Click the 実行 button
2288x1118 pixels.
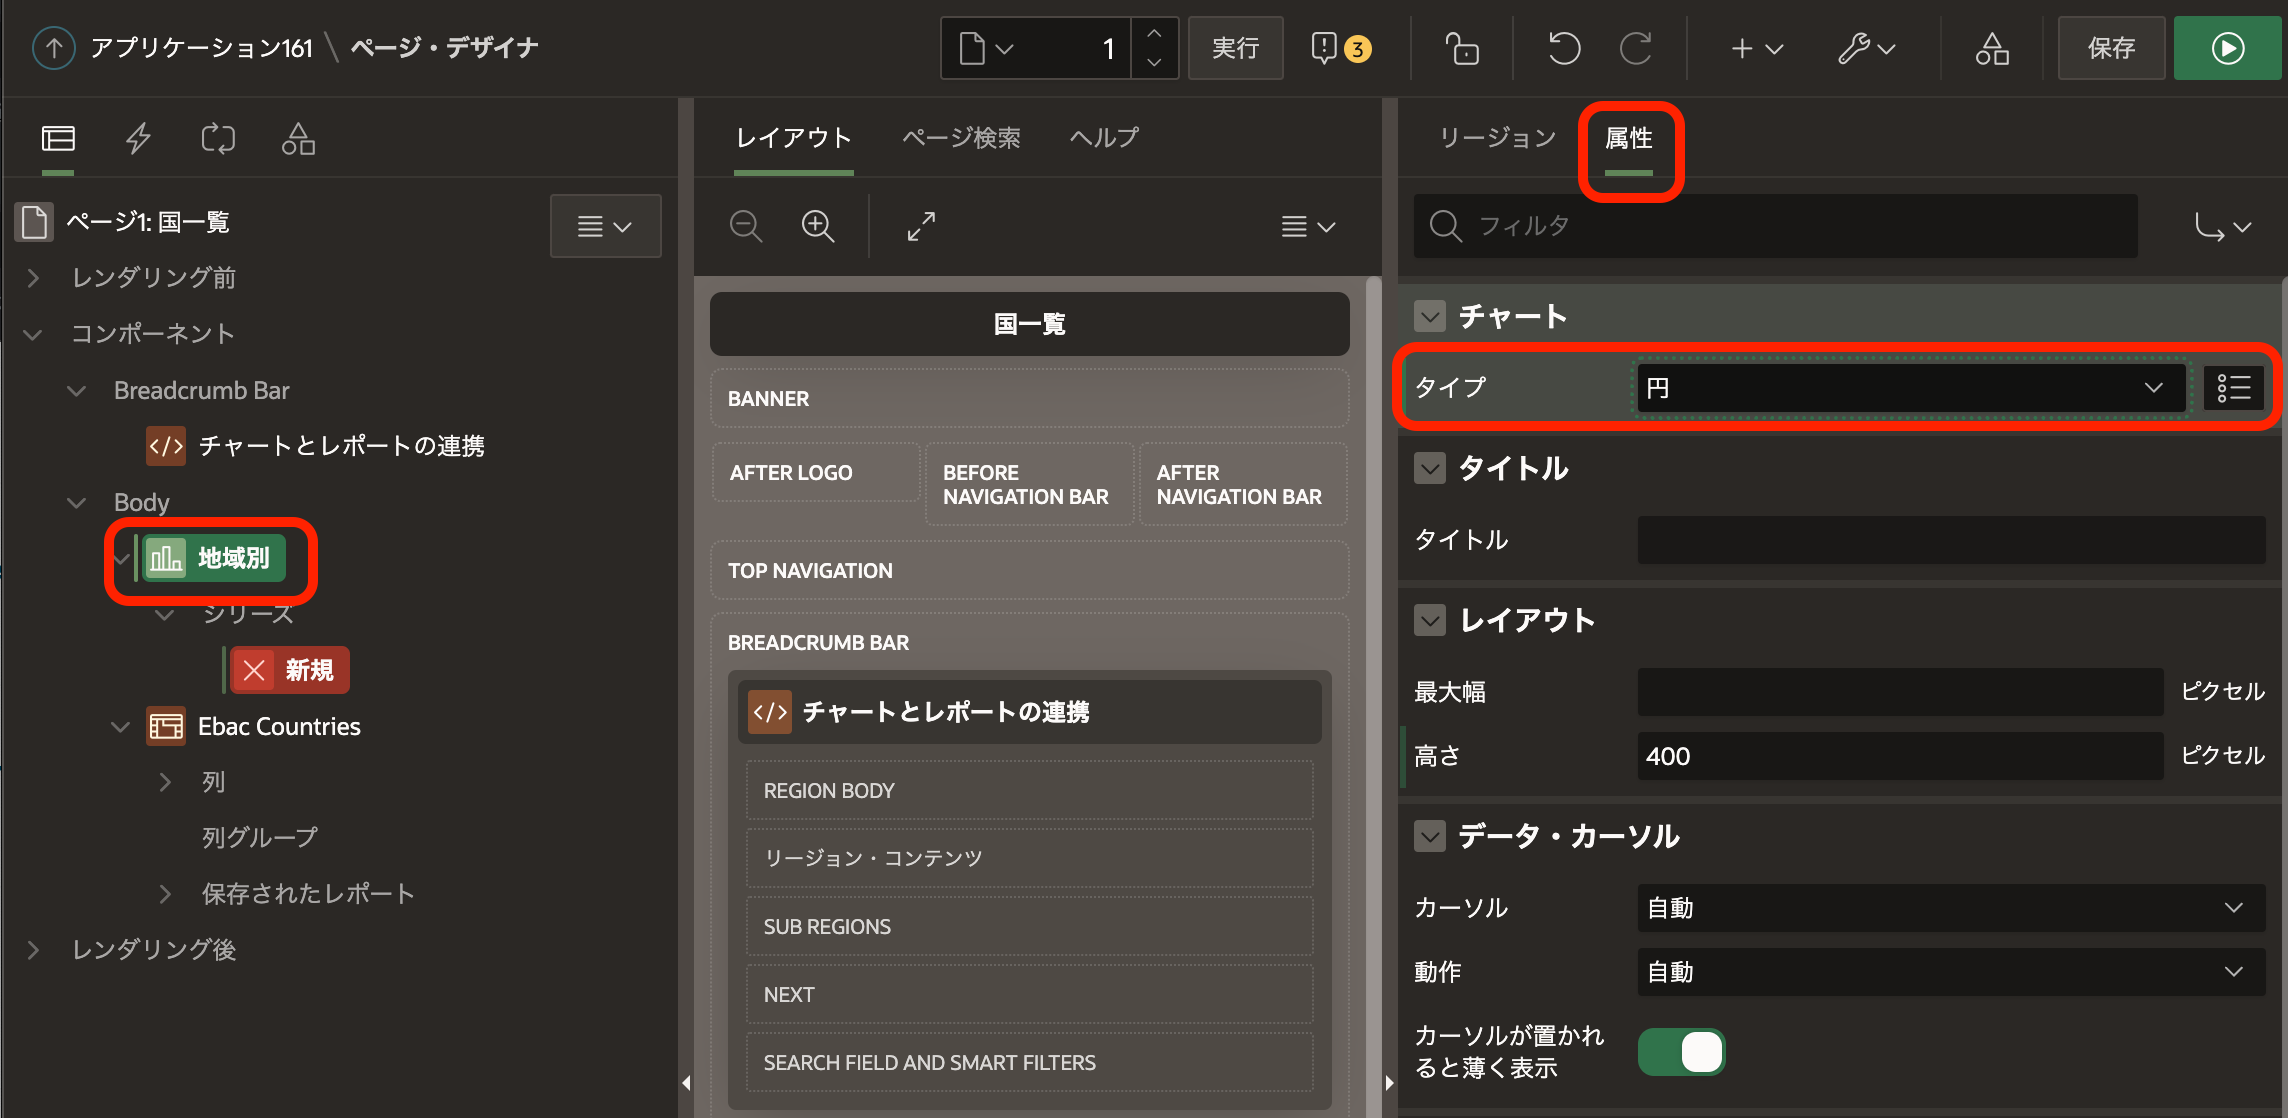pos(1235,48)
